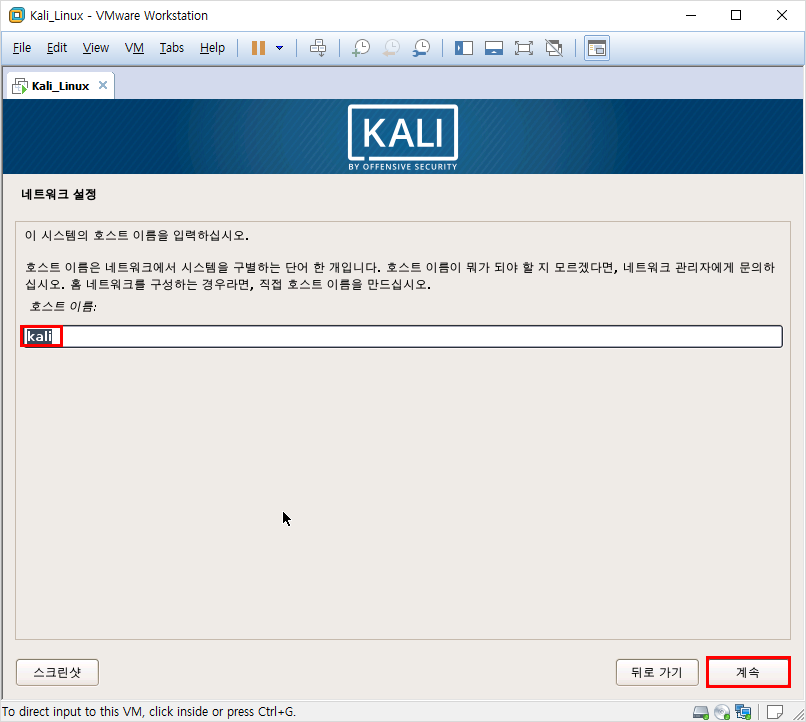Enter full screen mode
806x722 pixels.
523,48
